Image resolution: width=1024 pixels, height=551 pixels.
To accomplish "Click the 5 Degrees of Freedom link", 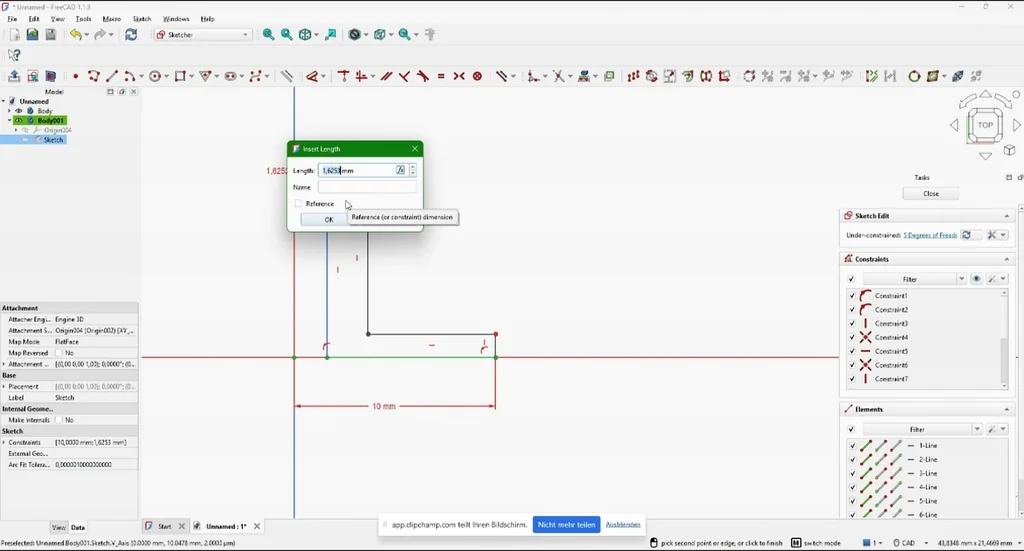I will [930, 235].
